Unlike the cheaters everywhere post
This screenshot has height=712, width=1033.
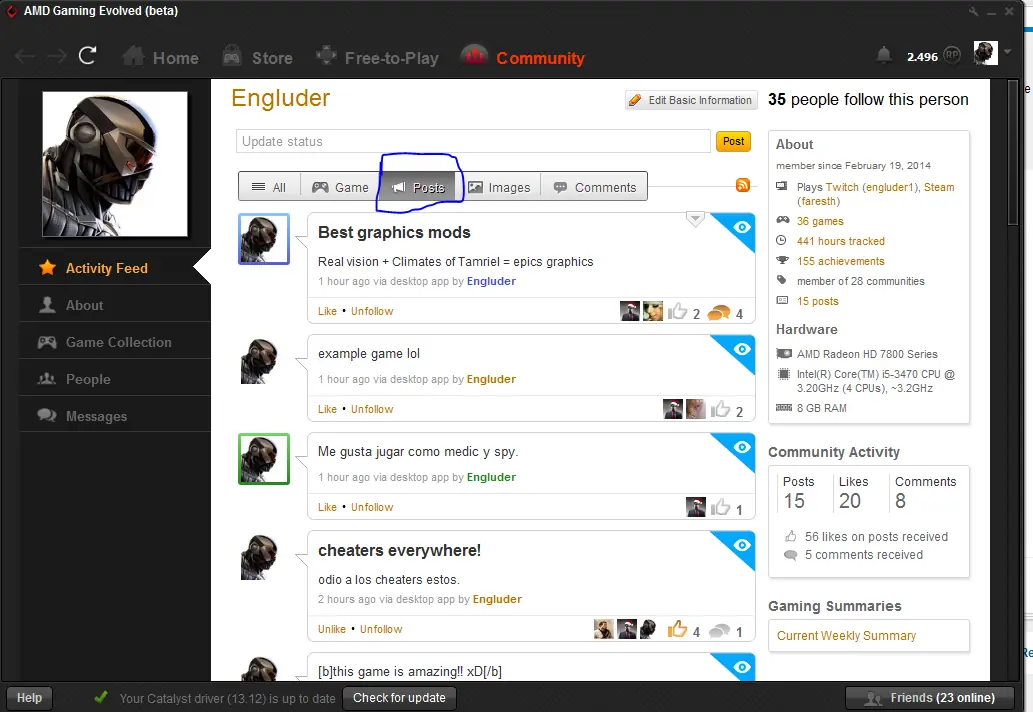click(x=331, y=629)
